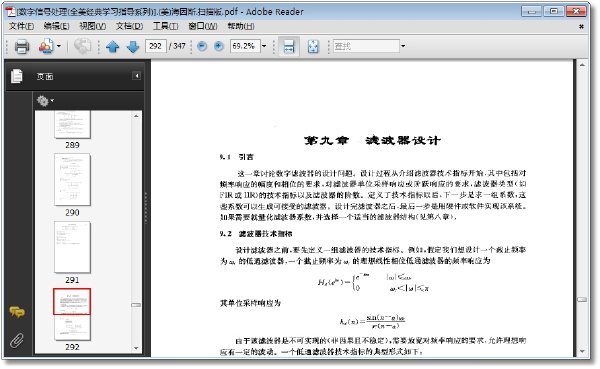The image size is (600, 369).
Task: Select fit one full page icon
Action: click(313, 47)
